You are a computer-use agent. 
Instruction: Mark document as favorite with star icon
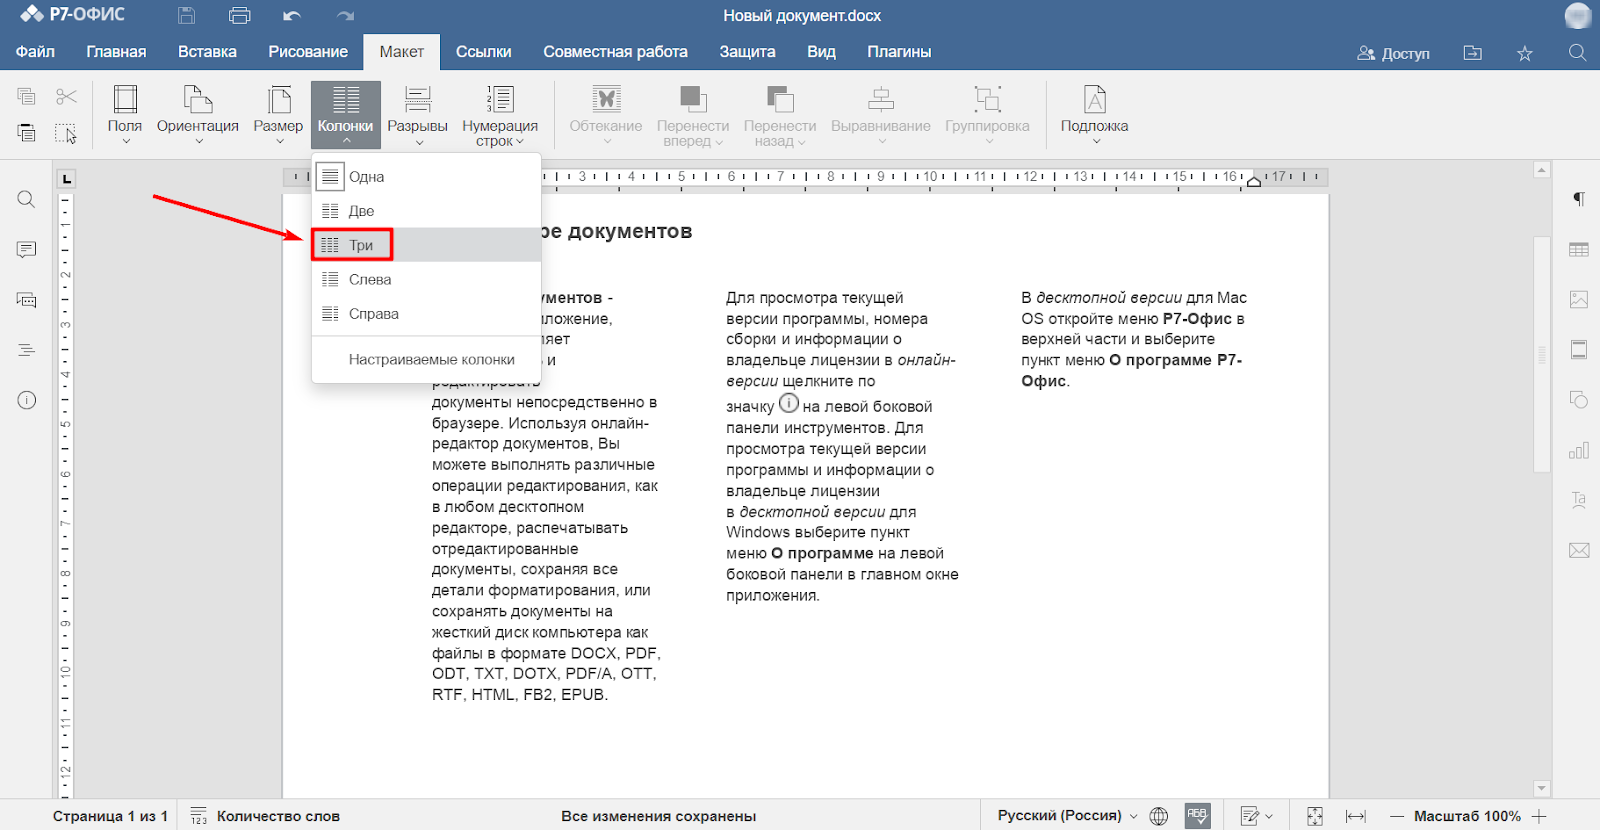coord(1525,53)
